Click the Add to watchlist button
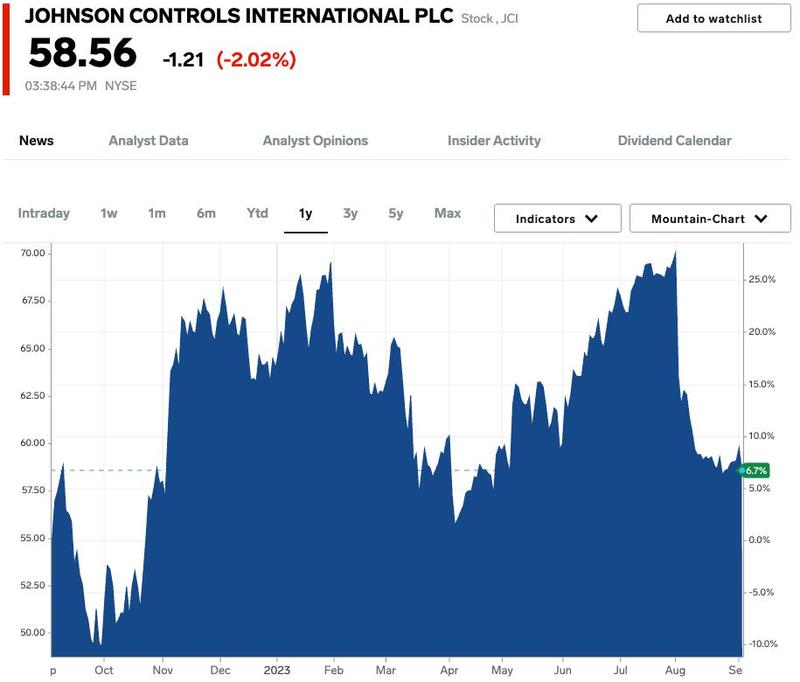 (713, 18)
